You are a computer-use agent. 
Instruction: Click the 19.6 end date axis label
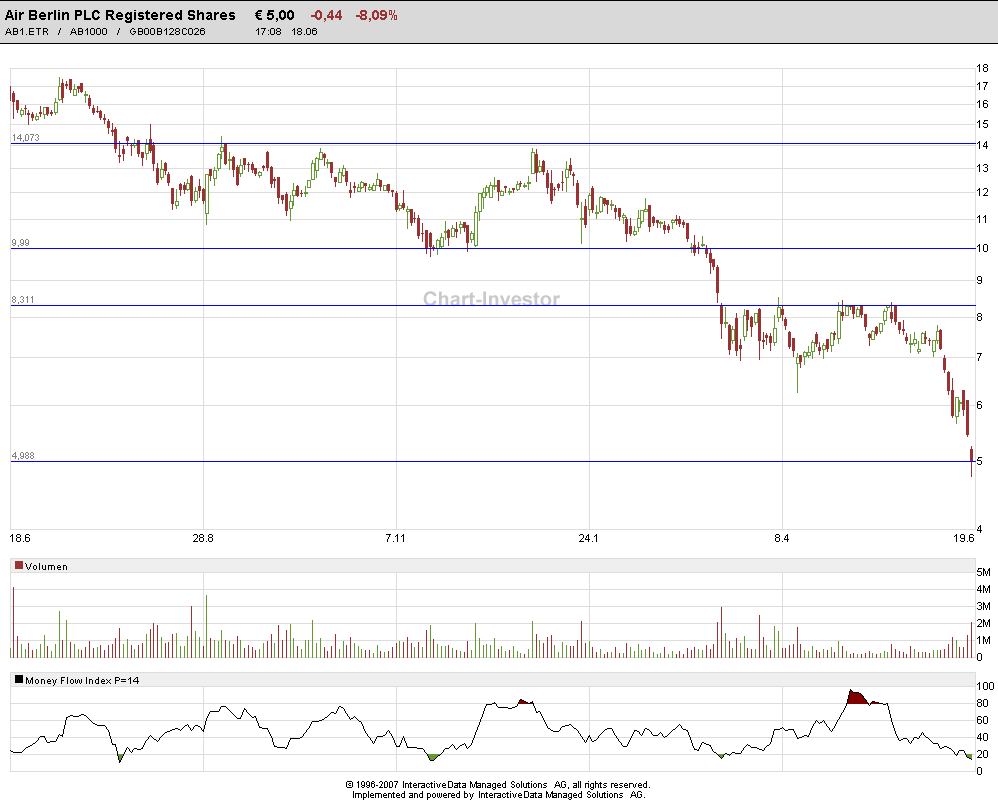coord(964,538)
